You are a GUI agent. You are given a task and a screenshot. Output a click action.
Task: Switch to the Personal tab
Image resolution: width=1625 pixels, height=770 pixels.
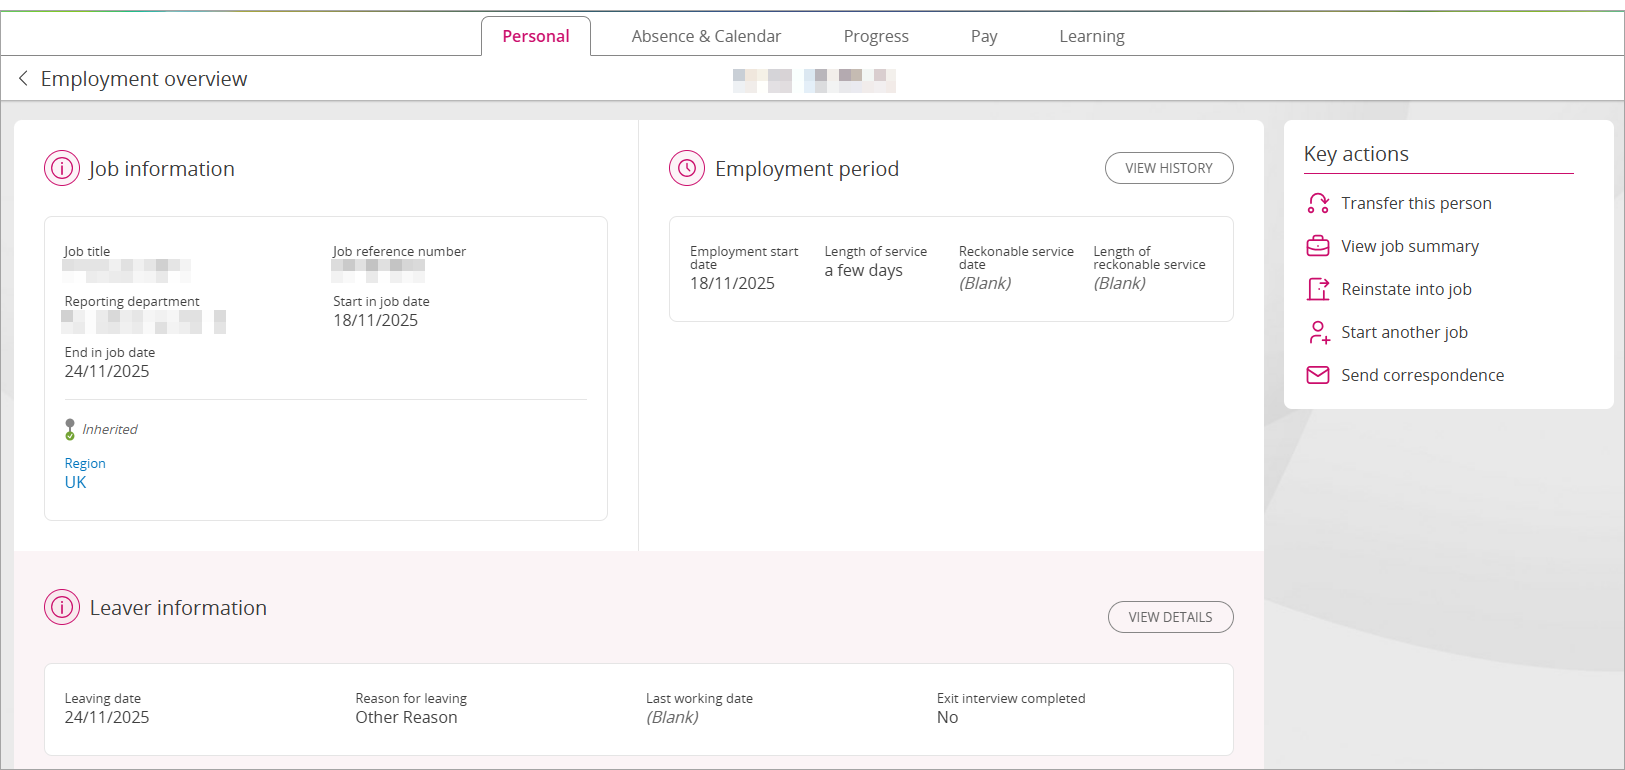535,36
